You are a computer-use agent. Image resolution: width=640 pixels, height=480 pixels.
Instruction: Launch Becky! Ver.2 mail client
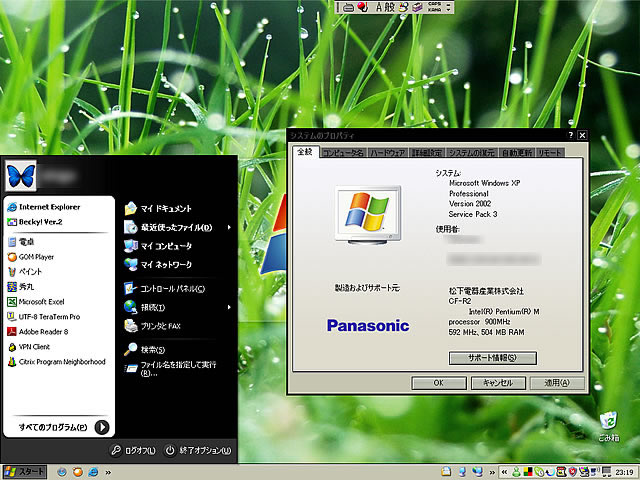coord(35,222)
